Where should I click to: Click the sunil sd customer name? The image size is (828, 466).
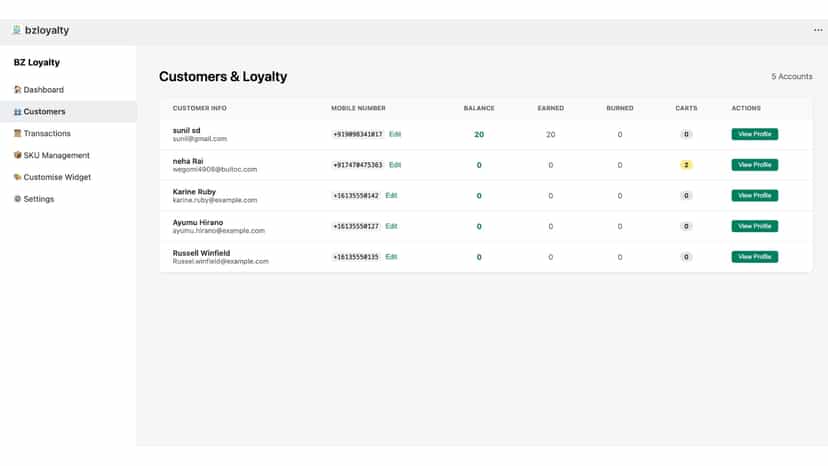(186, 131)
